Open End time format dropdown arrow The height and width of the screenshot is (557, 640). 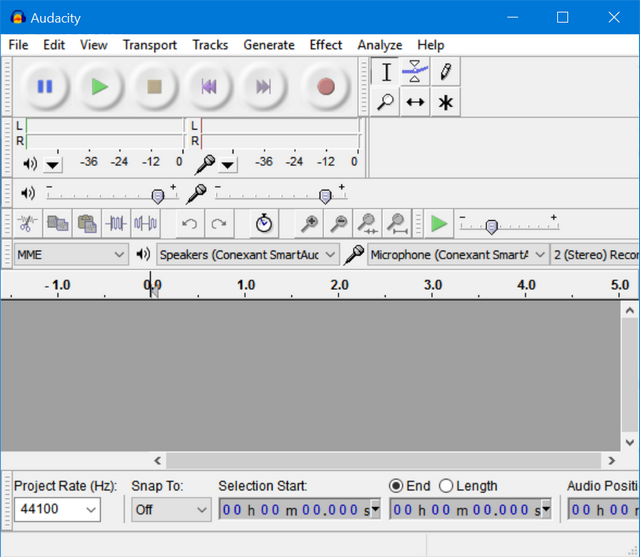click(x=547, y=509)
